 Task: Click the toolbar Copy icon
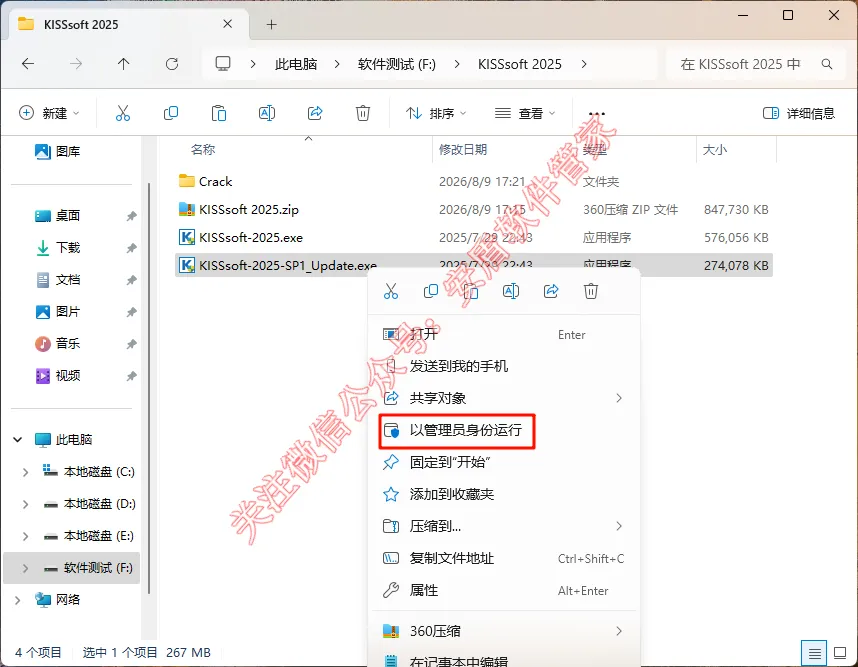(x=171, y=113)
